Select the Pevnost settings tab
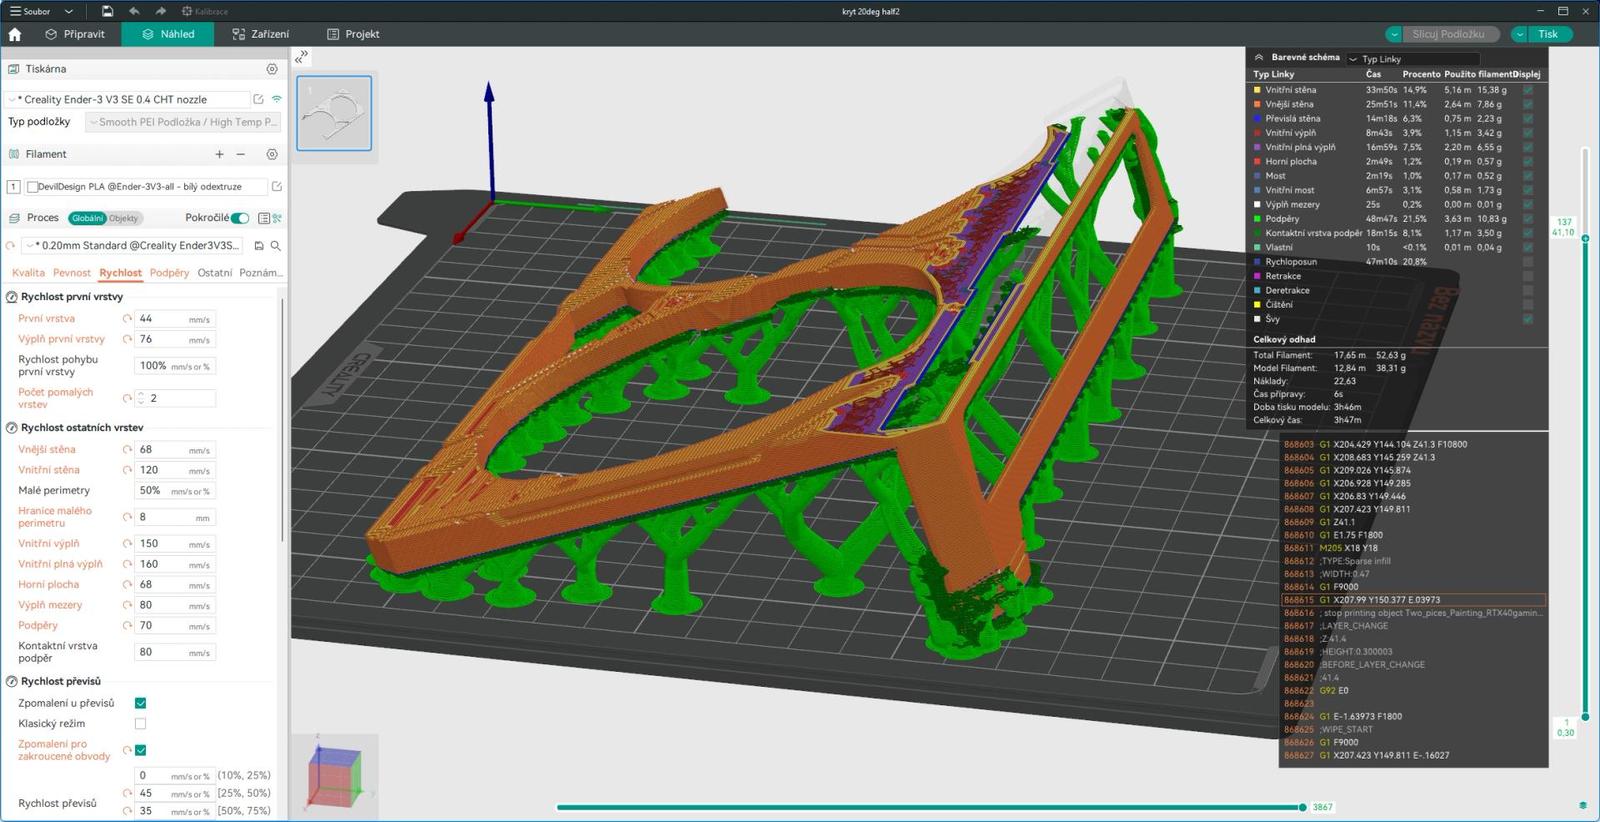Image resolution: width=1600 pixels, height=822 pixels. [x=72, y=273]
